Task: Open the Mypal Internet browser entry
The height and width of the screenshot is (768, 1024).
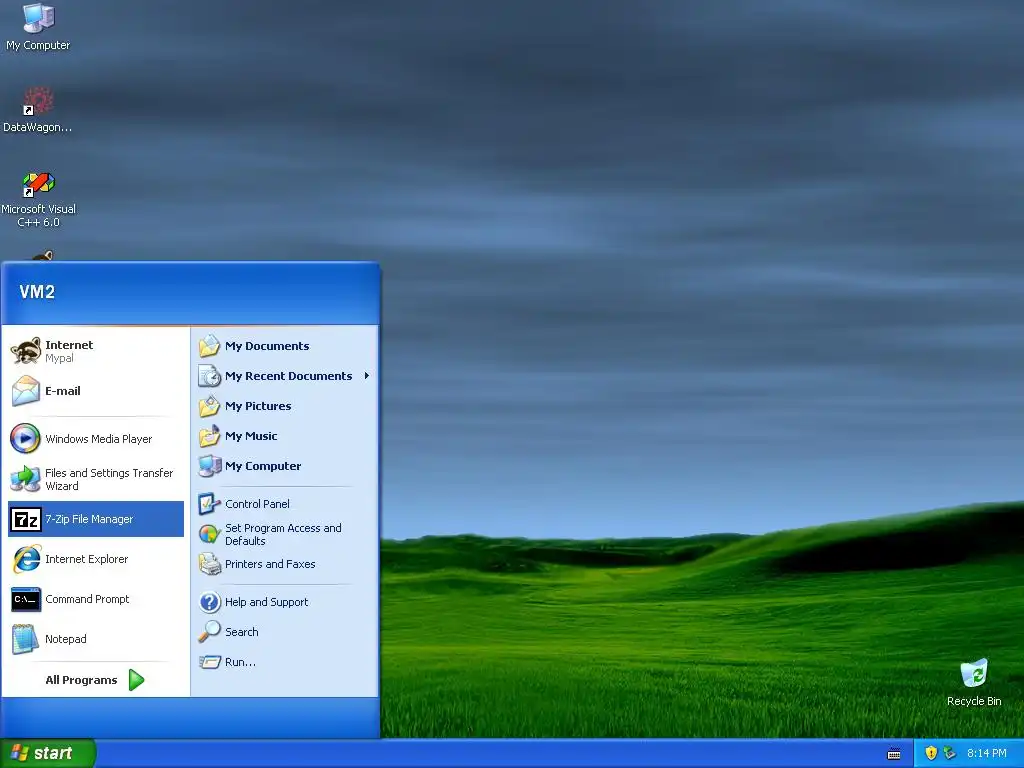Action: click(x=95, y=351)
